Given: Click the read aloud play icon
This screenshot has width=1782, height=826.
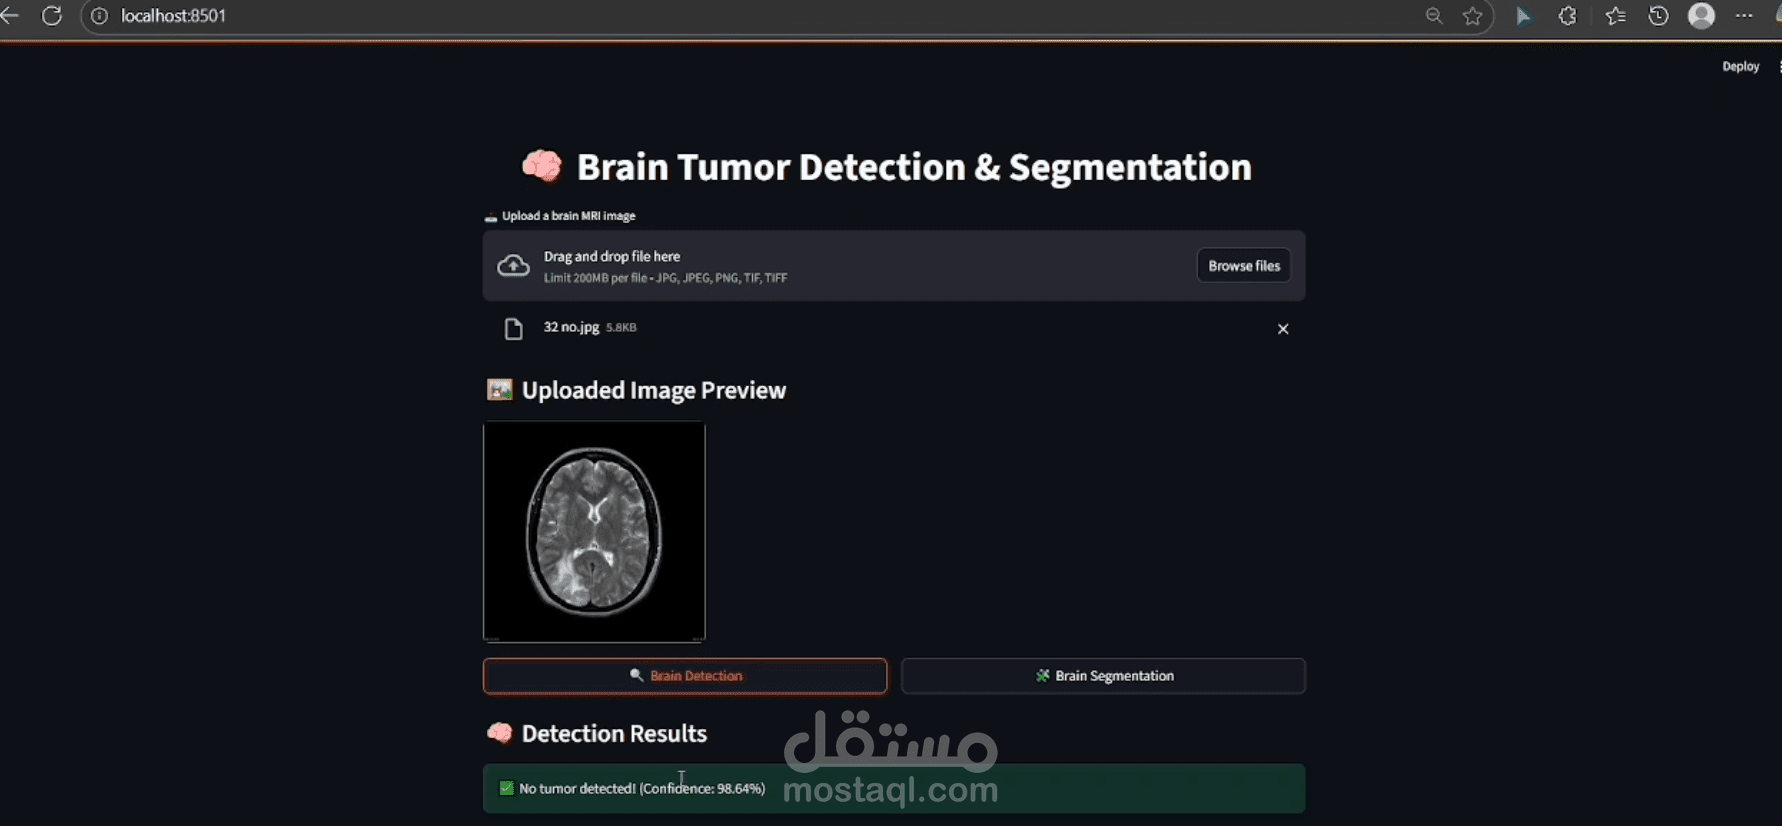Looking at the screenshot, I should [x=1523, y=16].
